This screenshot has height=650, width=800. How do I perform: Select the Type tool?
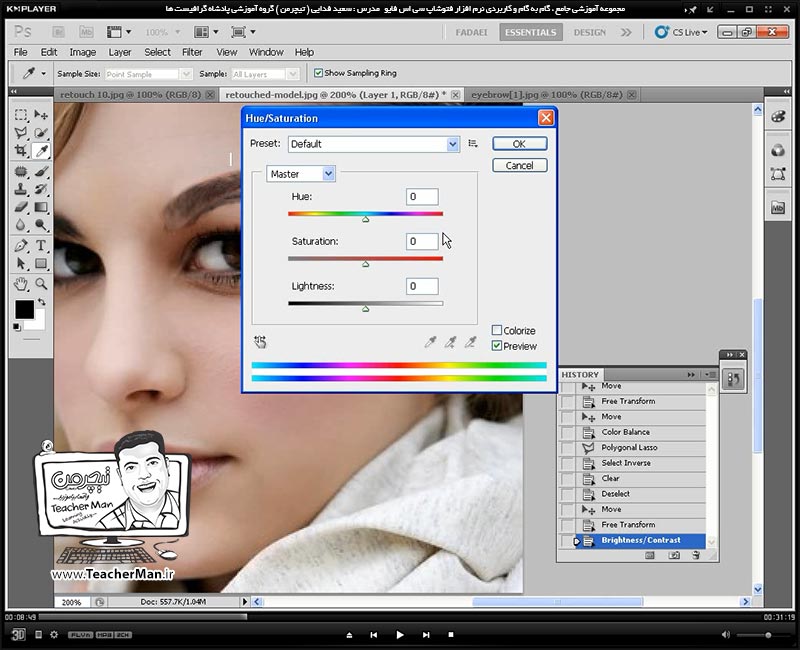pos(41,246)
